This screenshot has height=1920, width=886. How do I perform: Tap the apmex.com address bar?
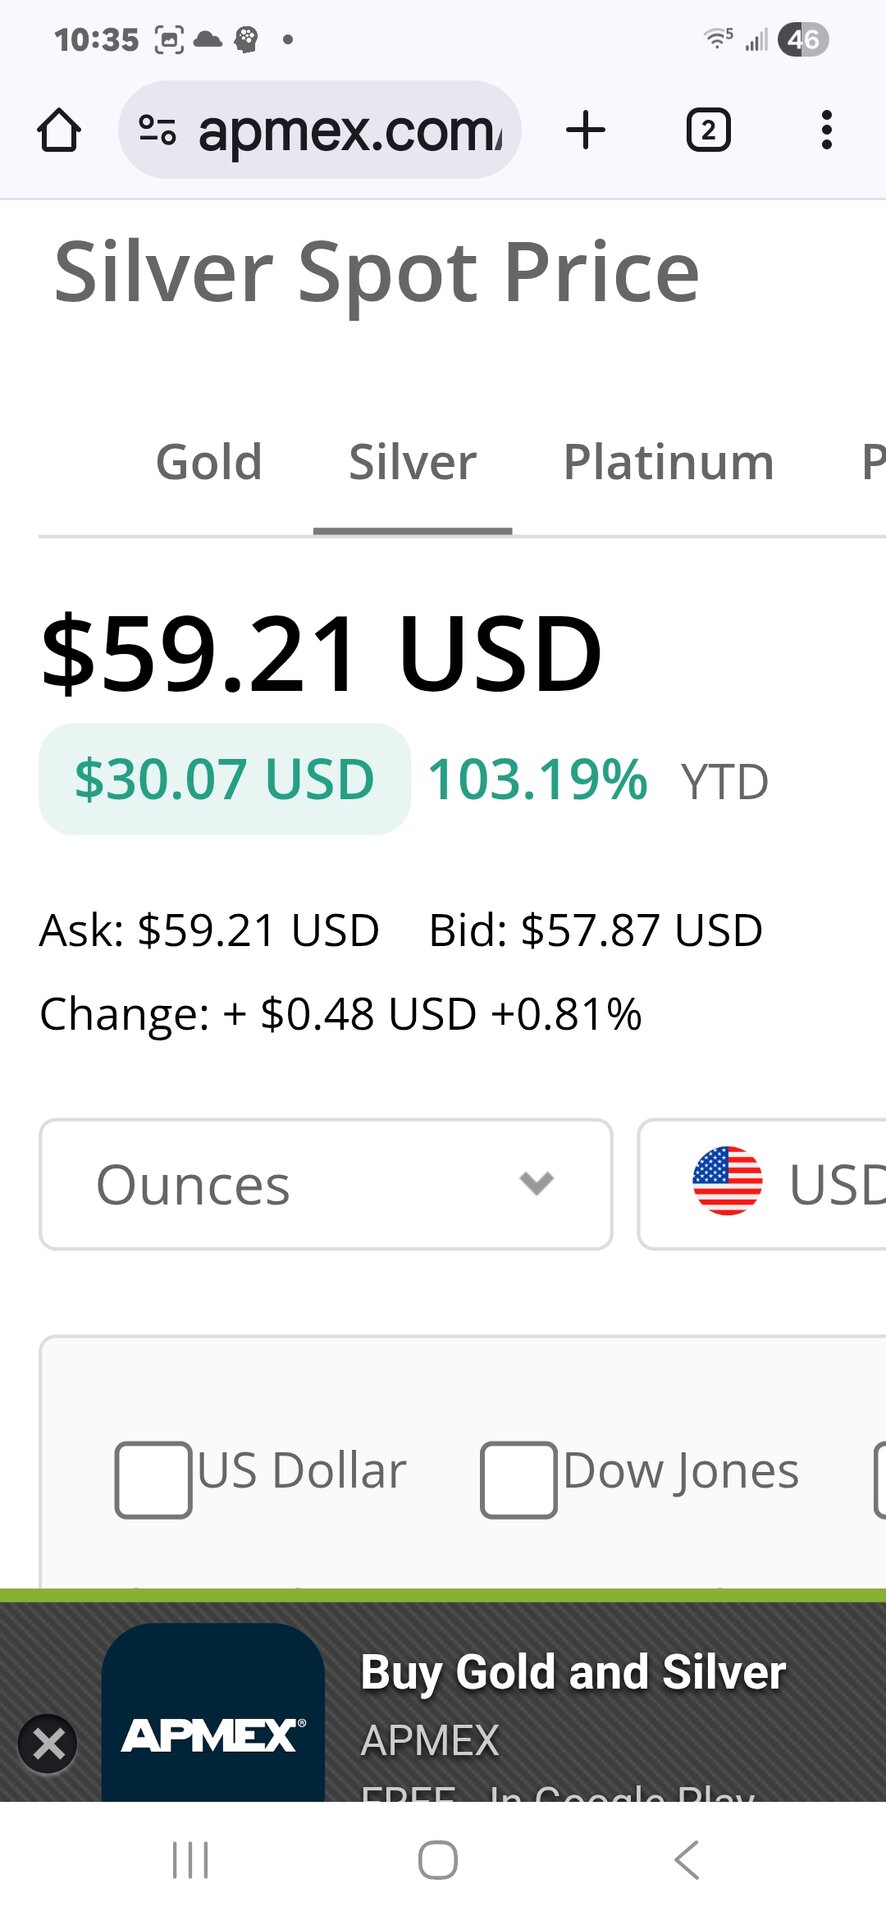(350, 131)
